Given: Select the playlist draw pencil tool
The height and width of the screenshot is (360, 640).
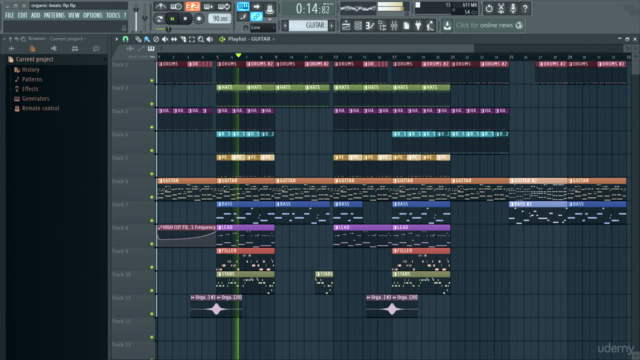Looking at the screenshot, I should (138, 39).
